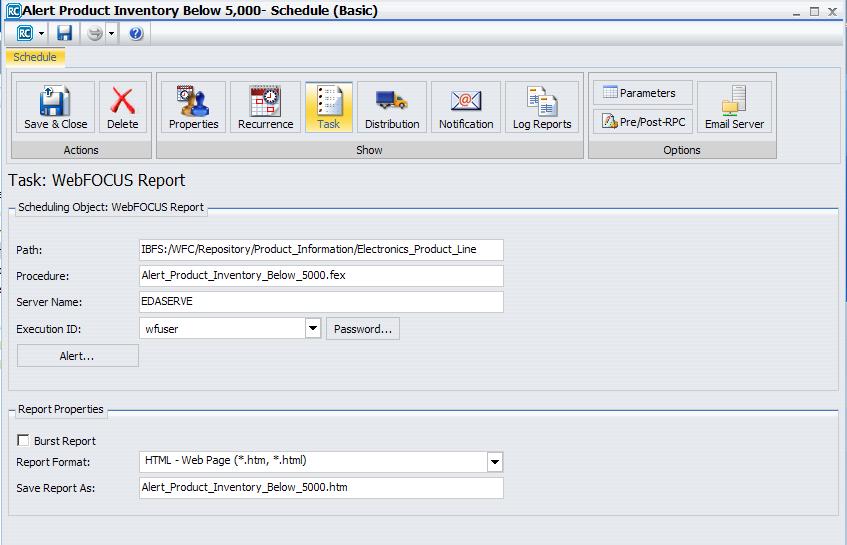Screen dimensions: 847x545
Task: Open the RC application menu button
Action: pyautogui.click(x=25, y=33)
